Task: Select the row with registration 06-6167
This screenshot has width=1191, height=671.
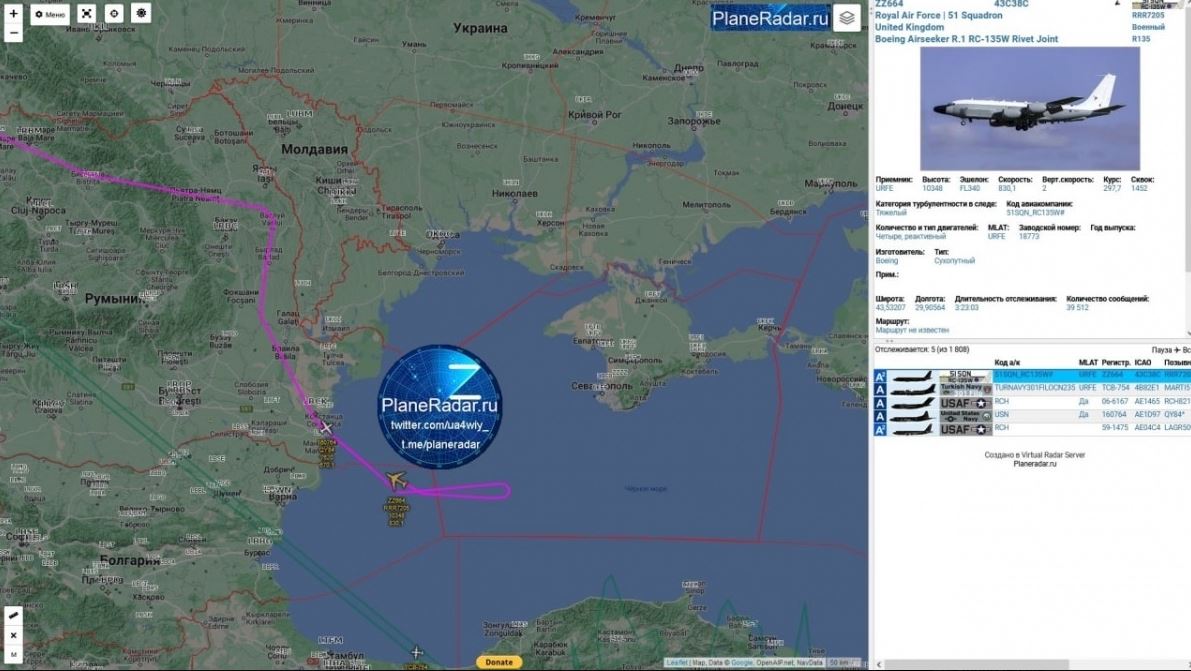Action: point(1032,402)
